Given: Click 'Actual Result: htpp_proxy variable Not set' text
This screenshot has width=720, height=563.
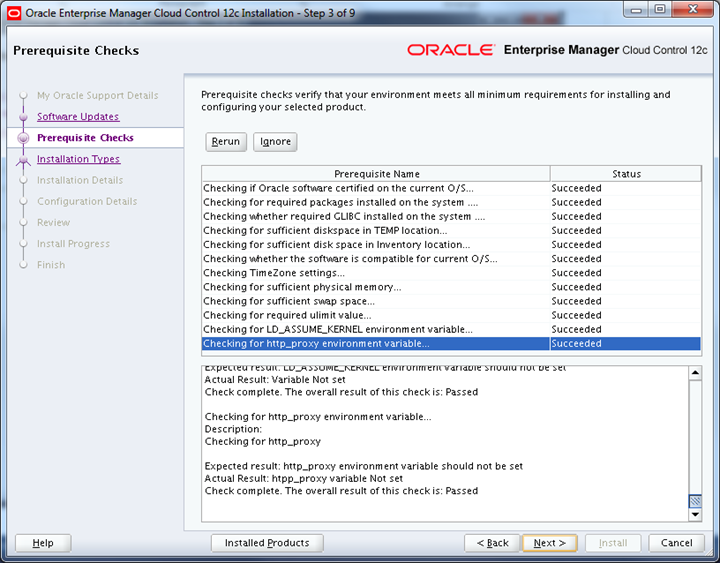Looking at the screenshot, I should click(x=304, y=479).
